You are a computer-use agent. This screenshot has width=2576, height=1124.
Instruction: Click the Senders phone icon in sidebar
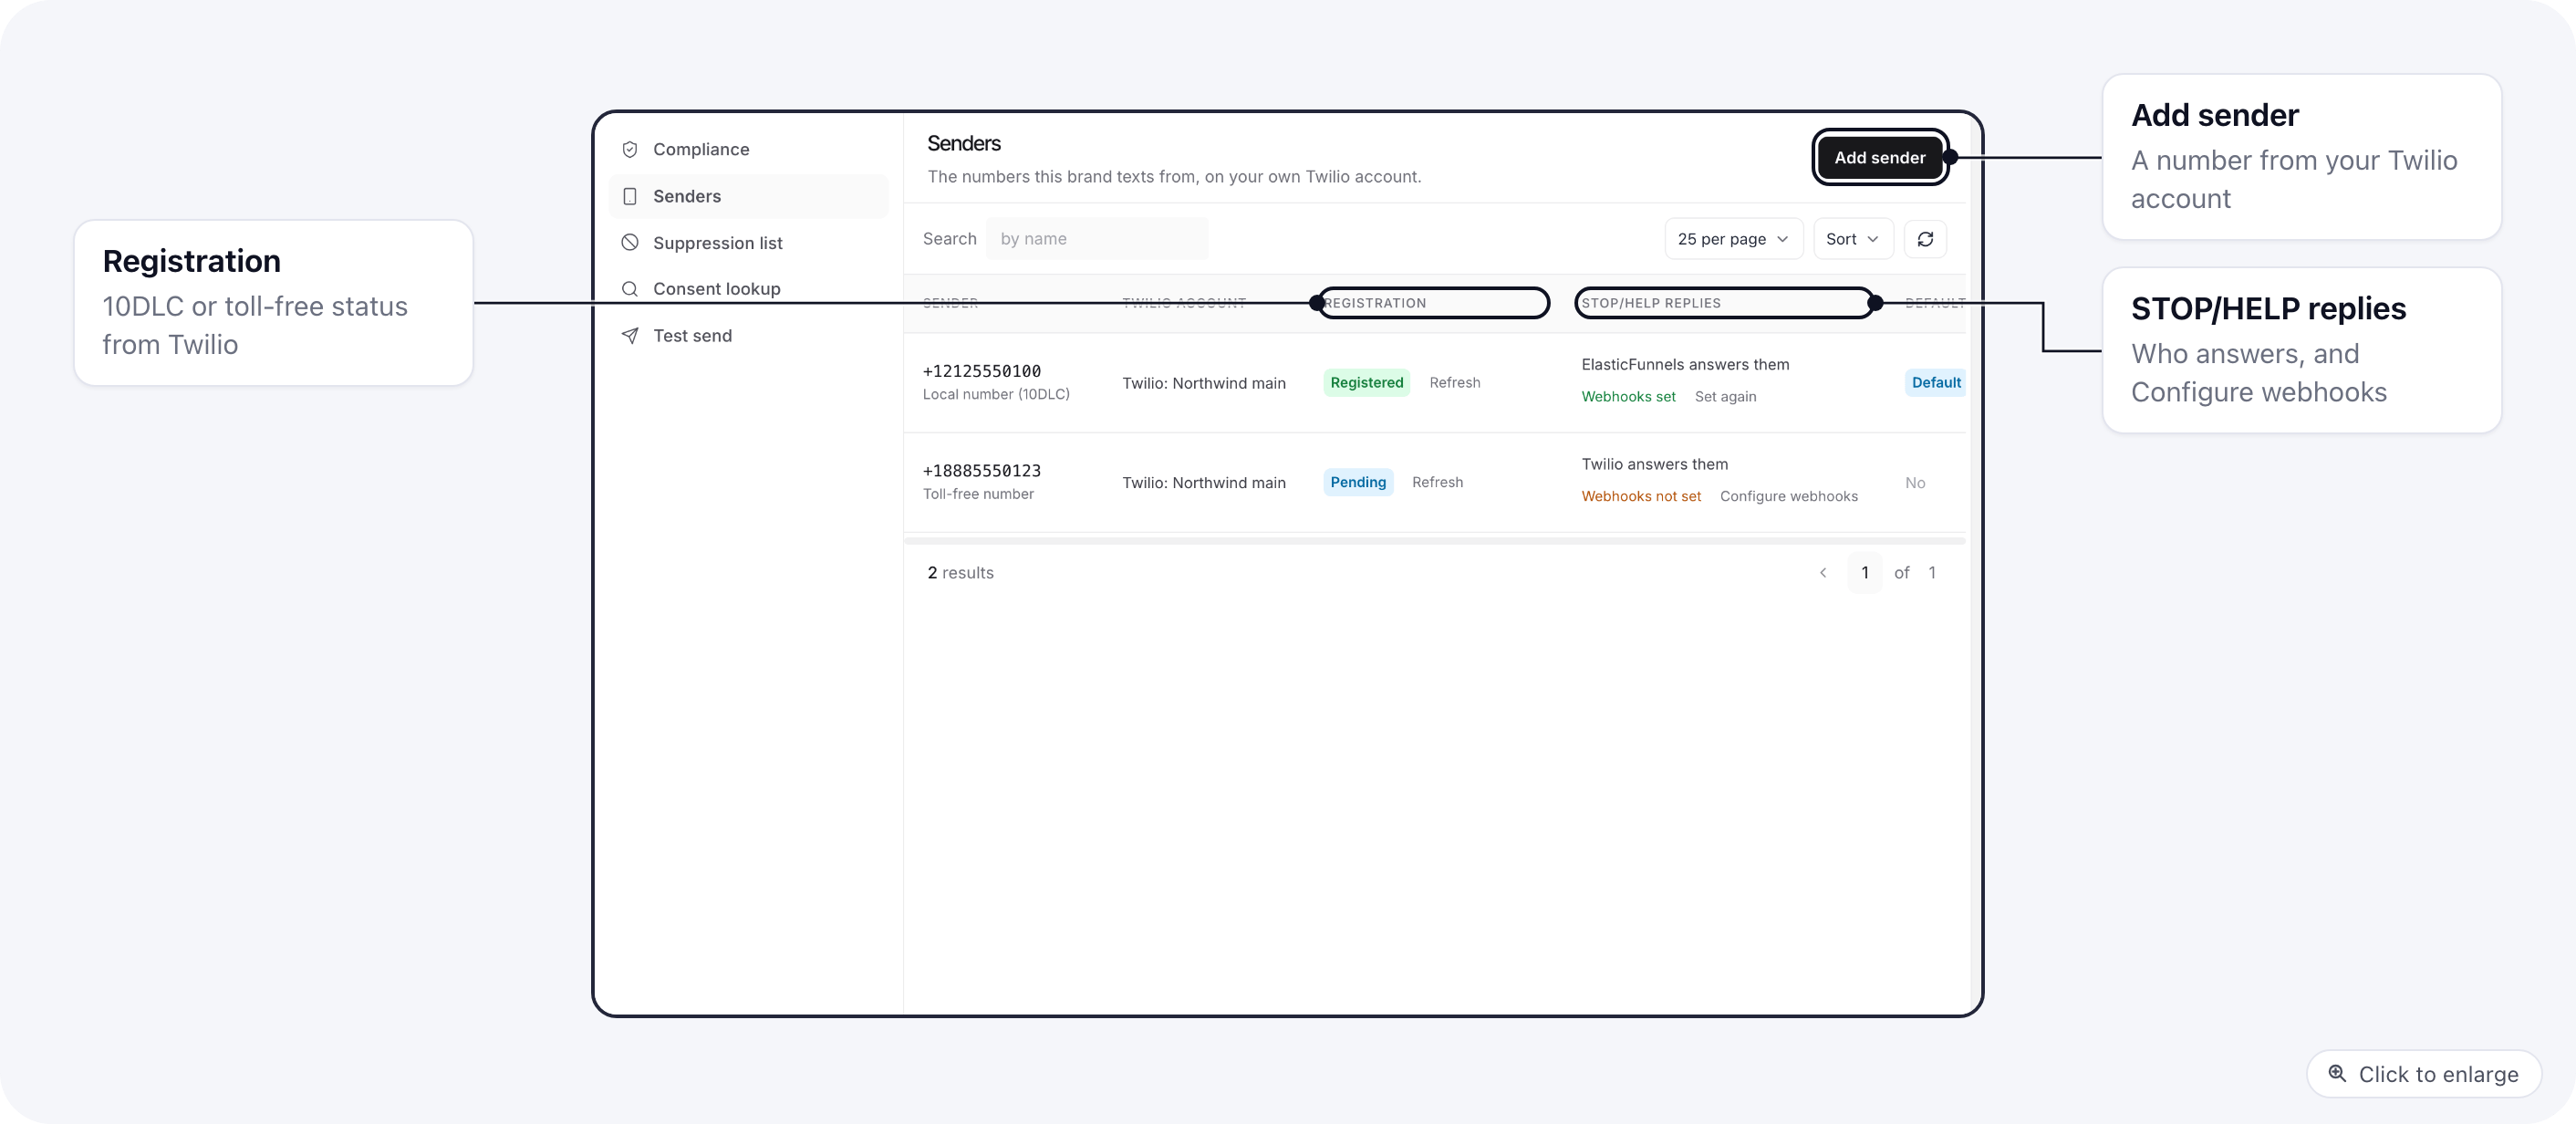[630, 196]
